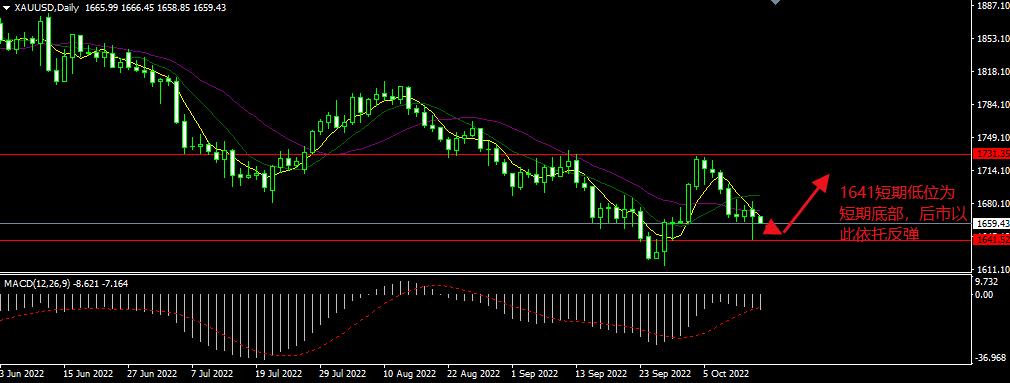Select the XAUUSD,Daily chart title

40,8
